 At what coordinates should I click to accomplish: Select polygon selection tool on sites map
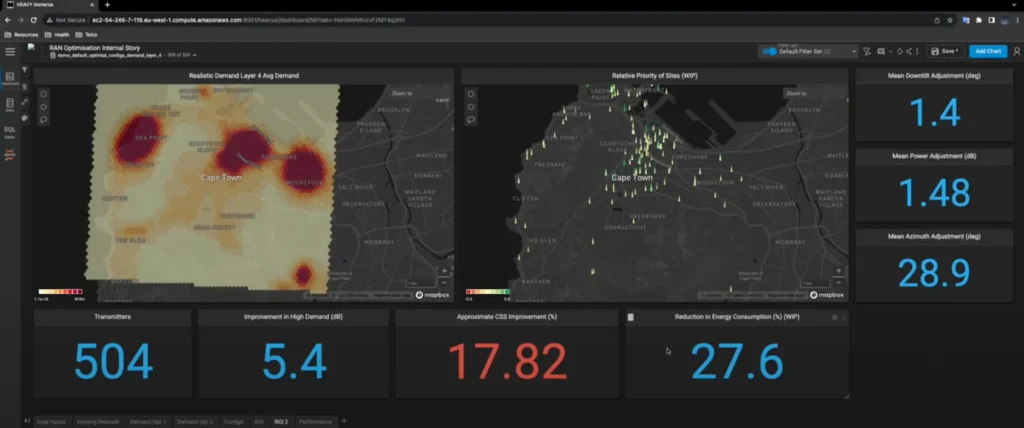470,107
